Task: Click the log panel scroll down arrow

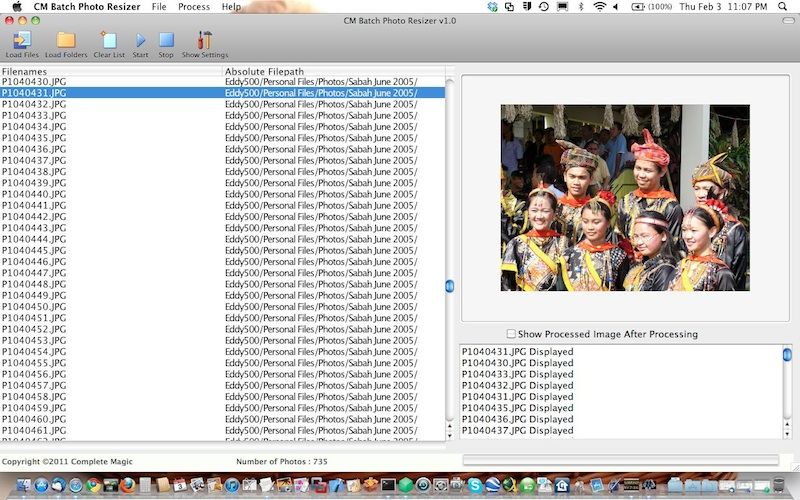Action: click(x=787, y=434)
